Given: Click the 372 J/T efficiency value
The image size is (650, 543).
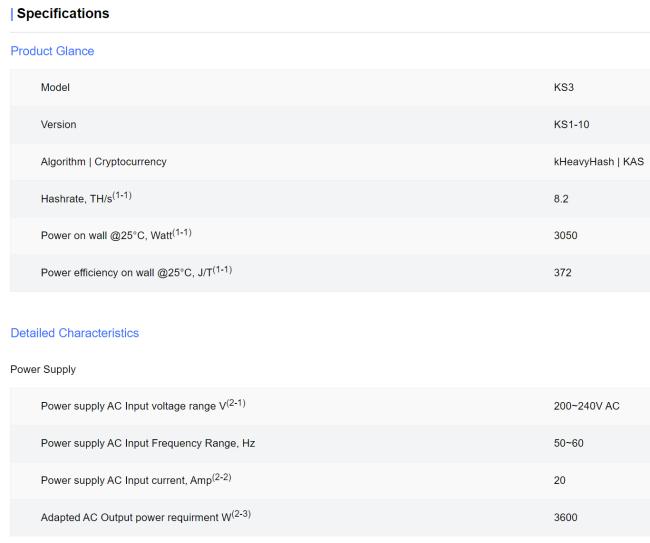Looking at the screenshot, I should point(563,273).
